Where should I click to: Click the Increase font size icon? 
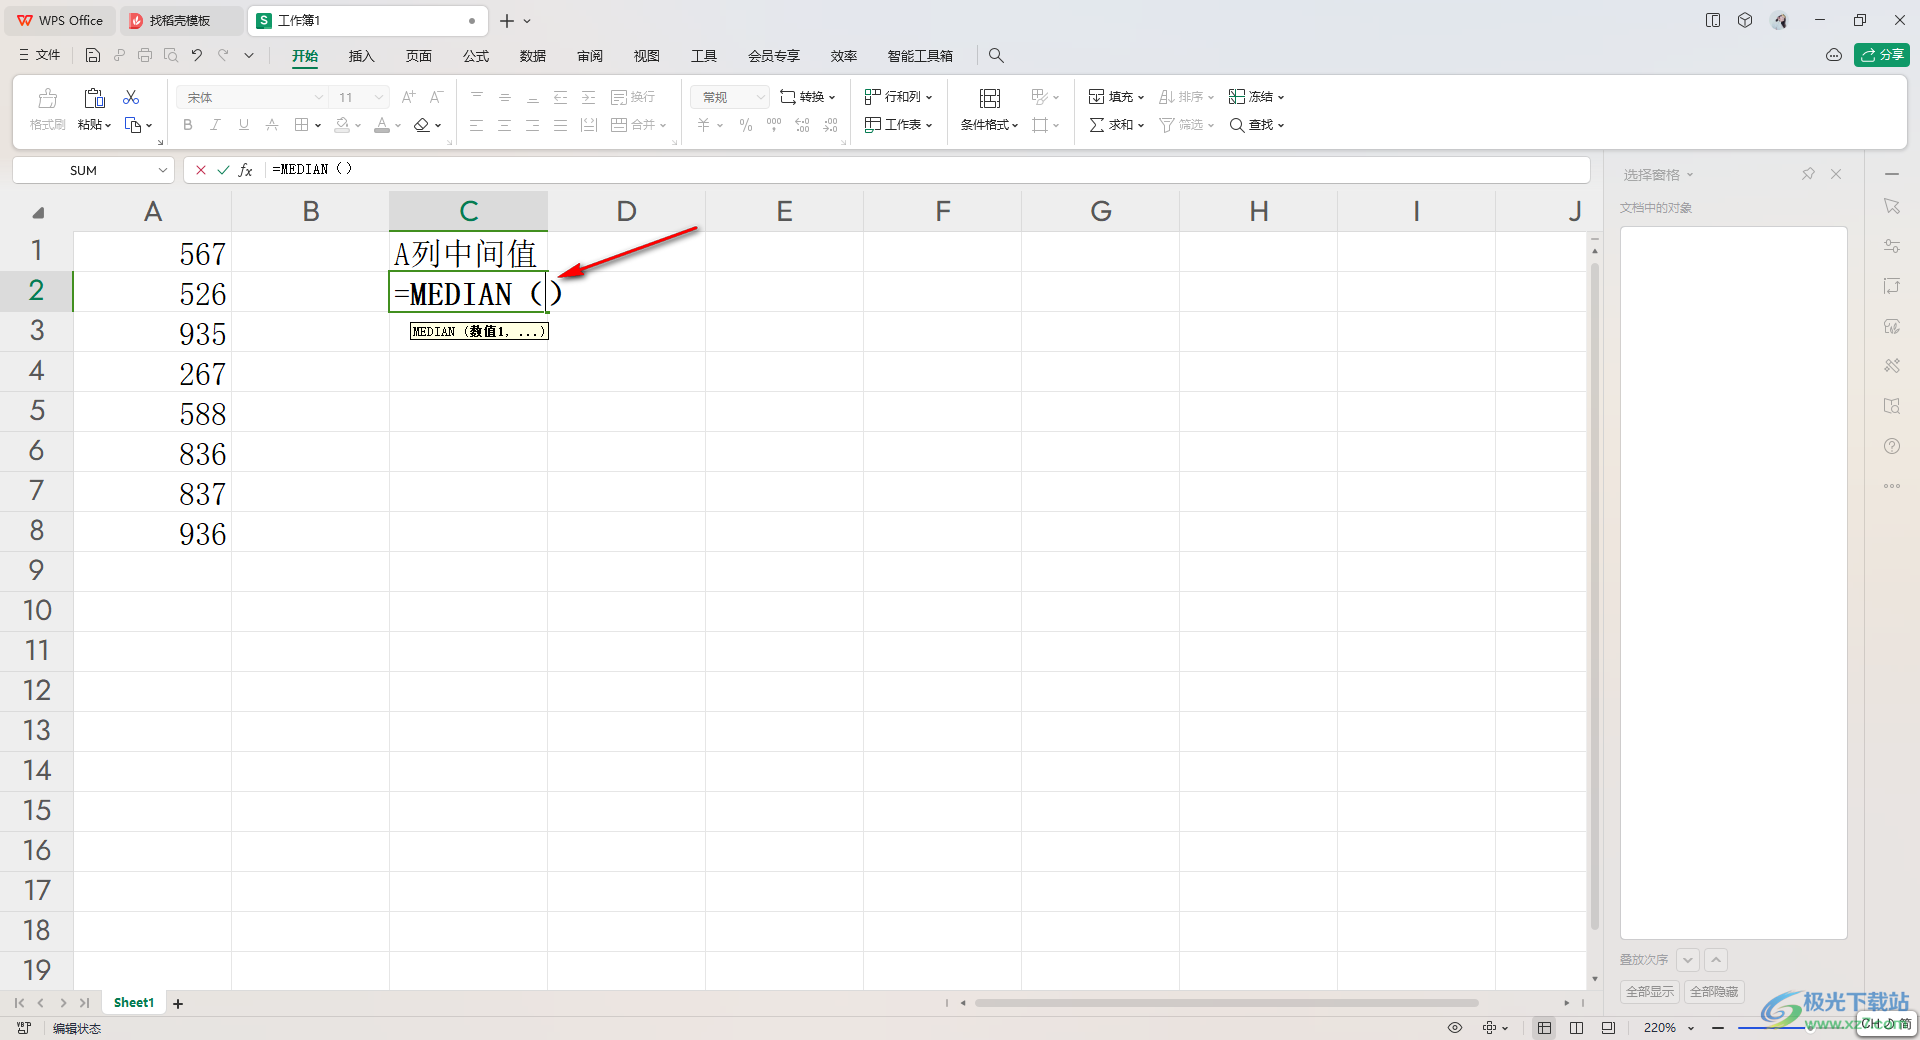408,97
